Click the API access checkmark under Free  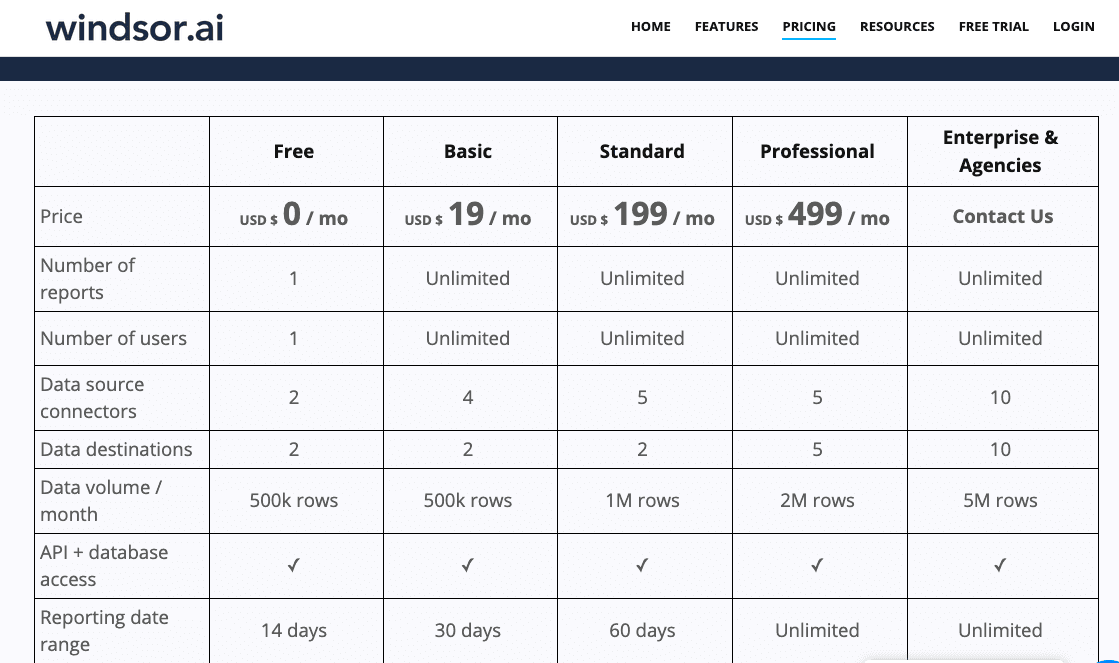point(293,565)
